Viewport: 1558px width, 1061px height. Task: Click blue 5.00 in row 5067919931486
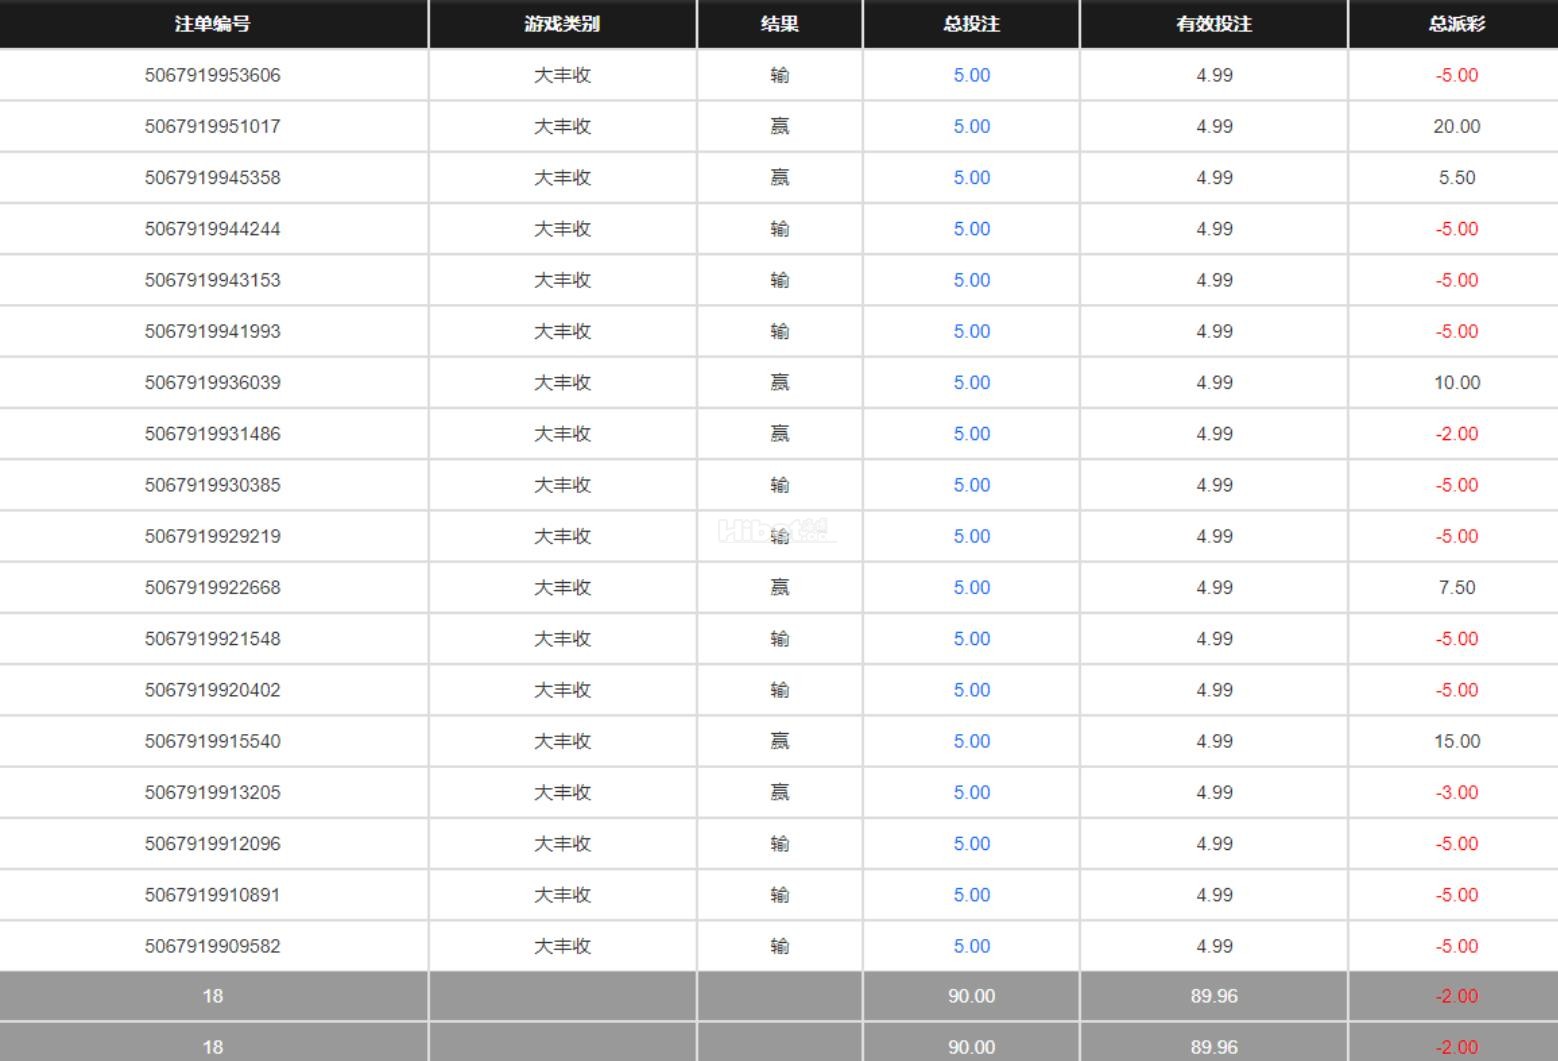point(971,433)
